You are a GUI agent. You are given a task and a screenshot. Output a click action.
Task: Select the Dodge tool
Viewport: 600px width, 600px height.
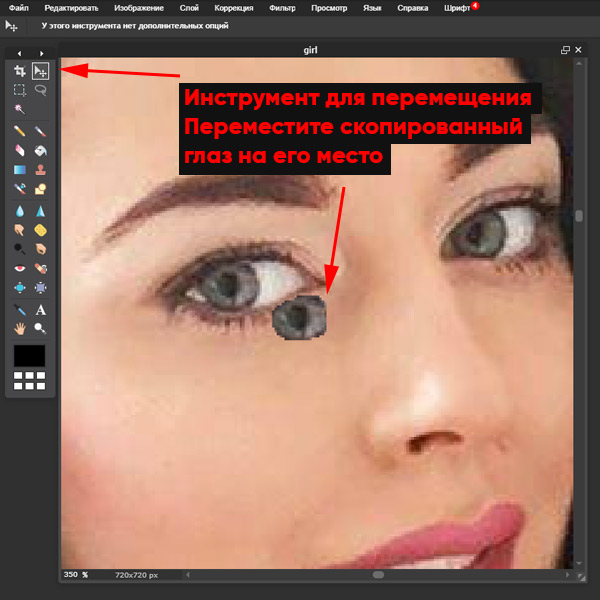(x=20, y=249)
